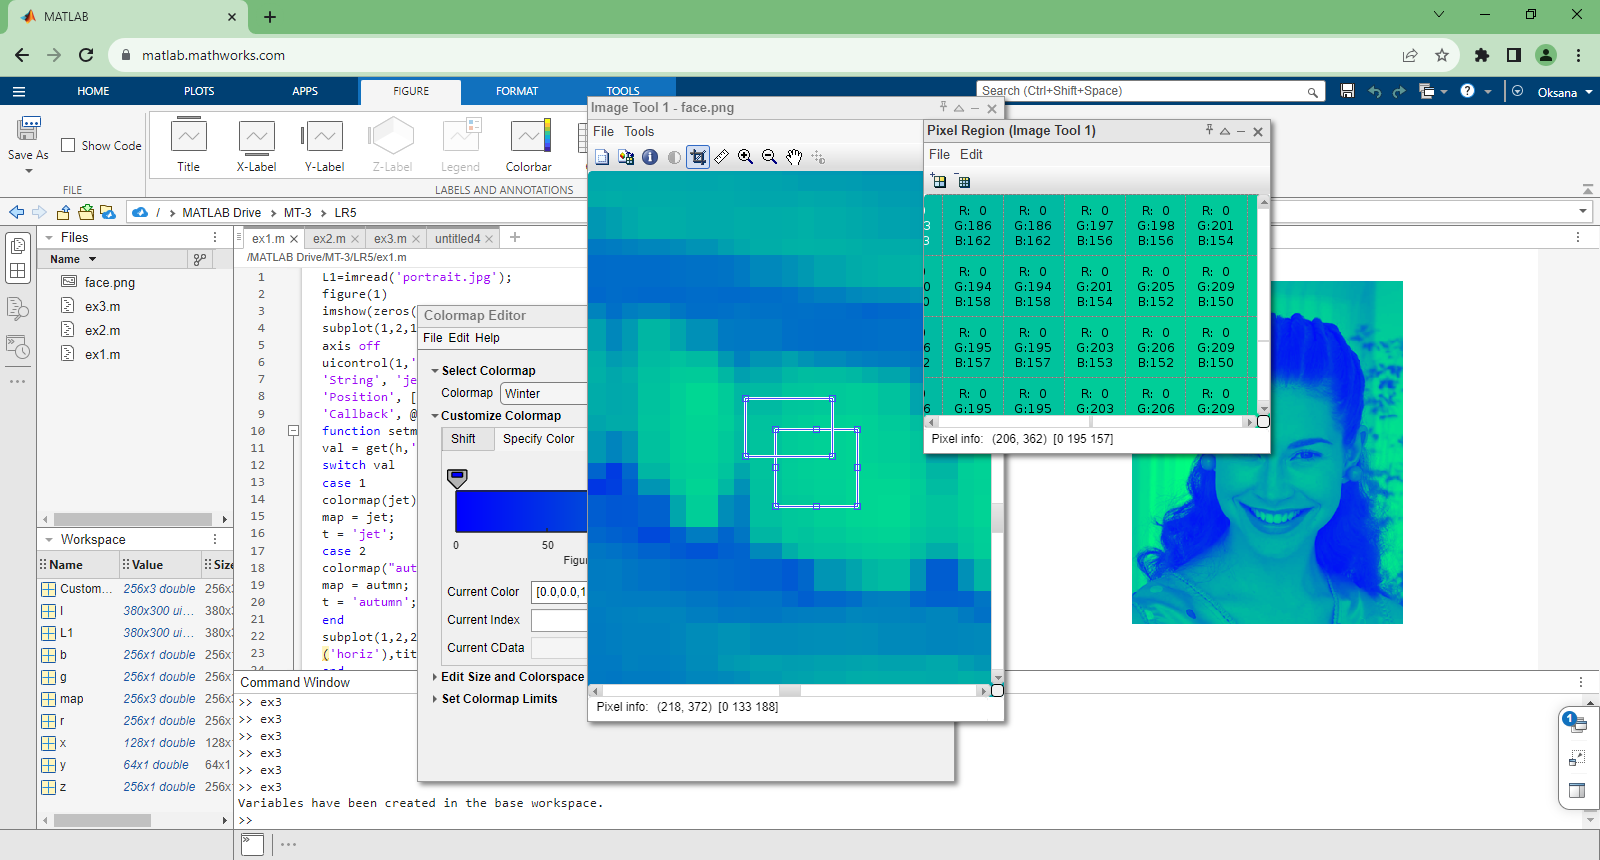1600x860 pixels.
Task: Open Image Information blue info icon
Action: coord(650,157)
